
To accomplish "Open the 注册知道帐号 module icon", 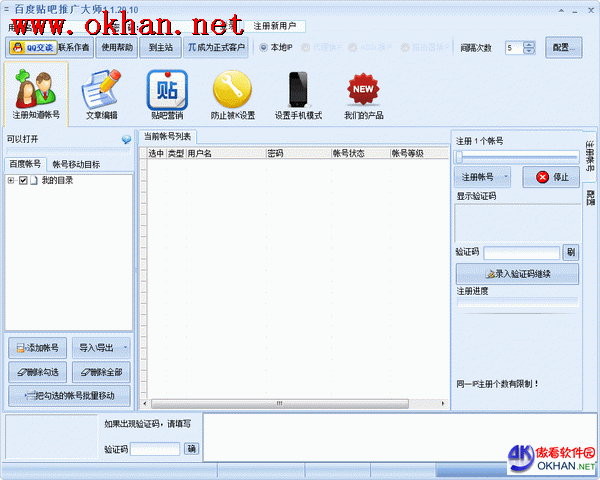I will click(x=36, y=94).
